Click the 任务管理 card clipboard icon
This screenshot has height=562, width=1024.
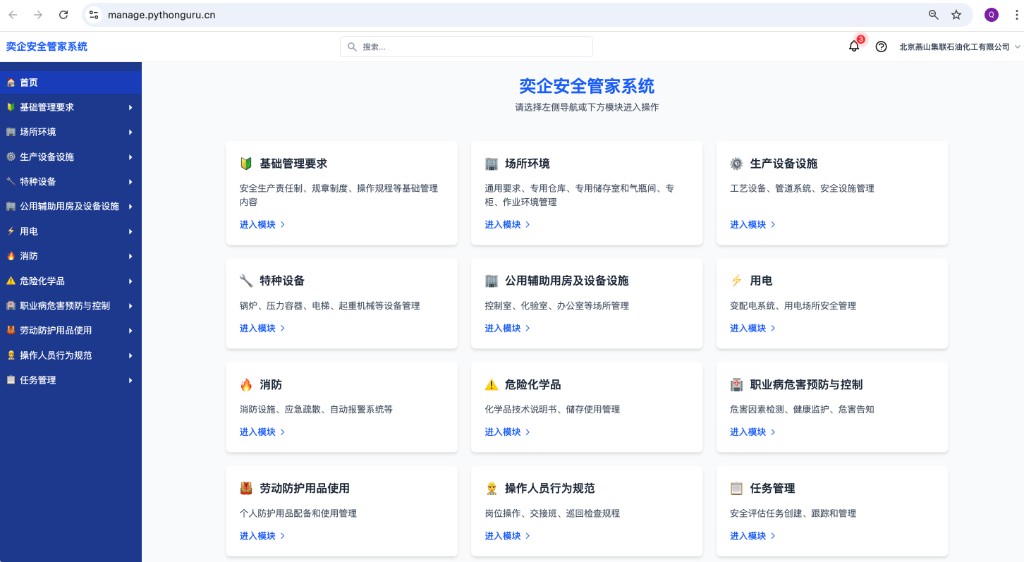[x=736, y=488]
